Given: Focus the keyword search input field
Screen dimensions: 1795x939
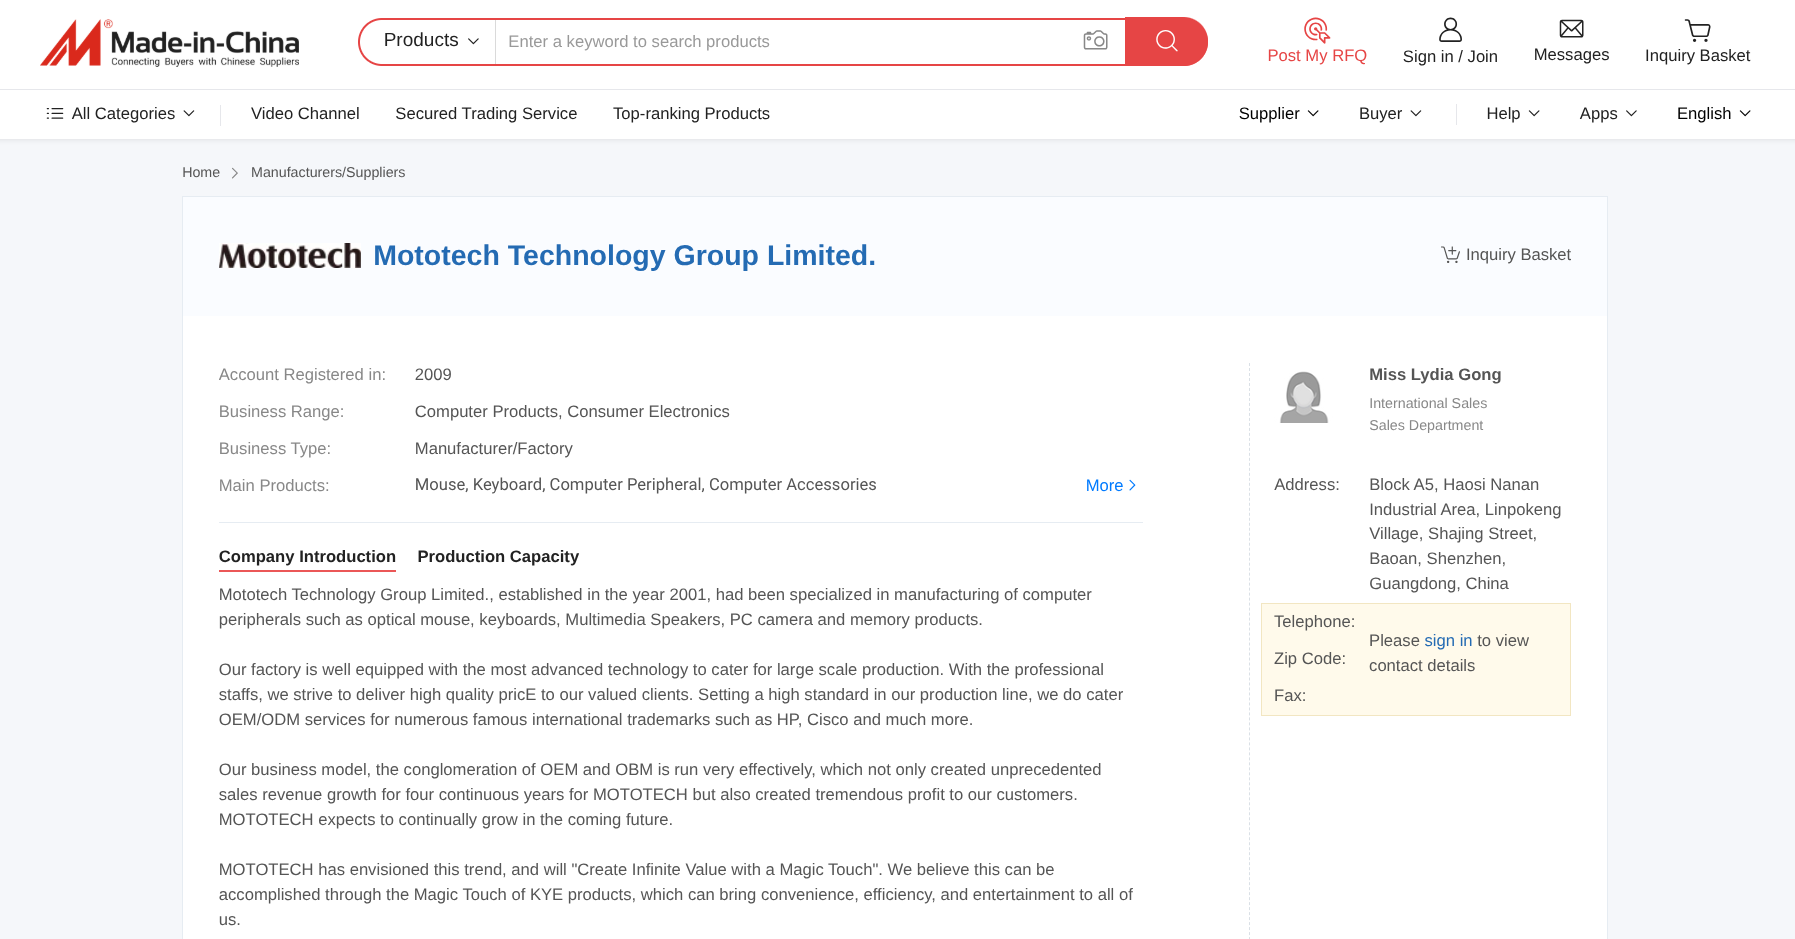Looking at the screenshot, I should click(x=788, y=41).
